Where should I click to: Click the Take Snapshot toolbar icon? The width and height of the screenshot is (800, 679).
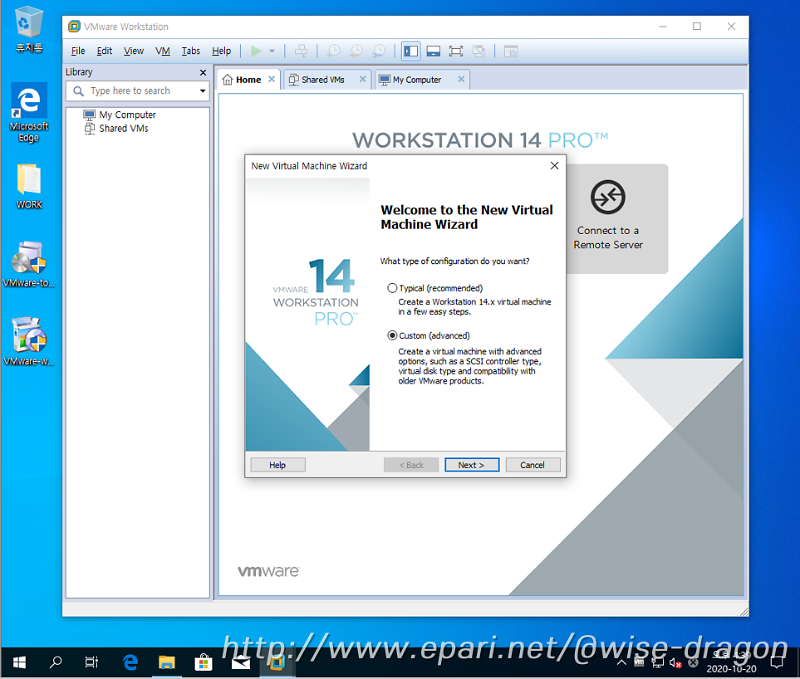click(x=334, y=51)
